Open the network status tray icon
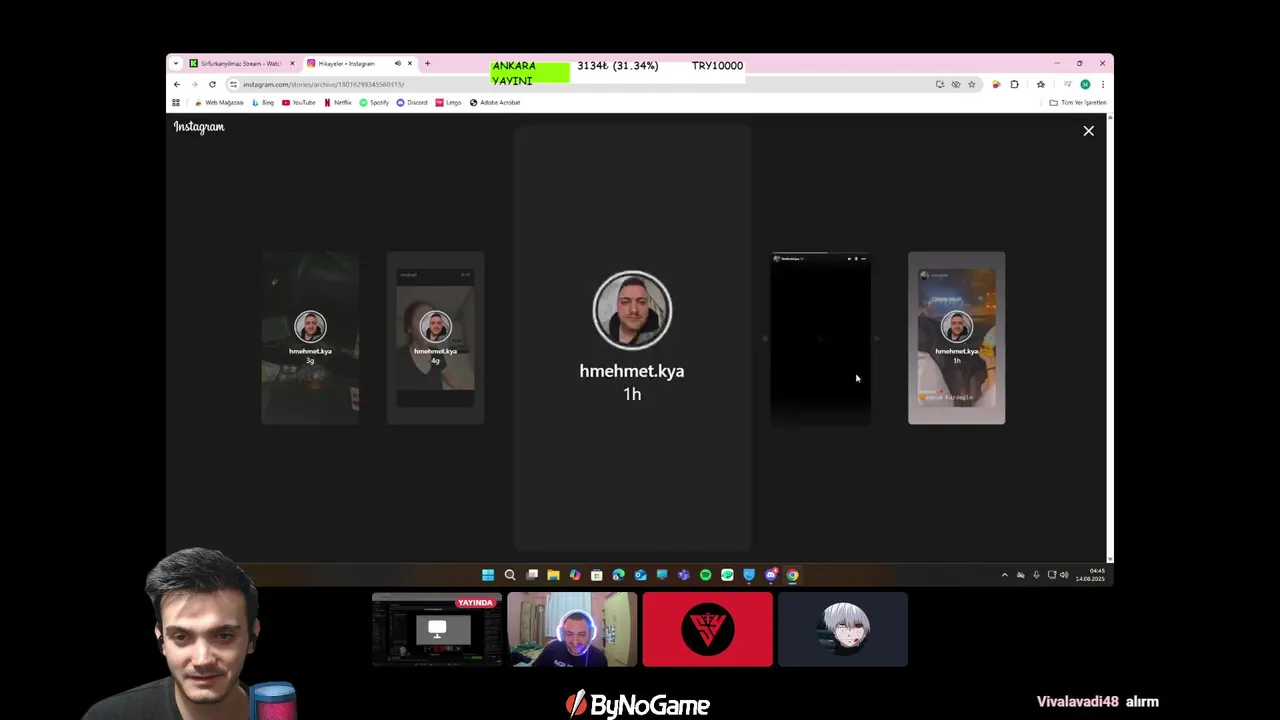The height and width of the screenshot is (720, 1280). pos(1051,575)
